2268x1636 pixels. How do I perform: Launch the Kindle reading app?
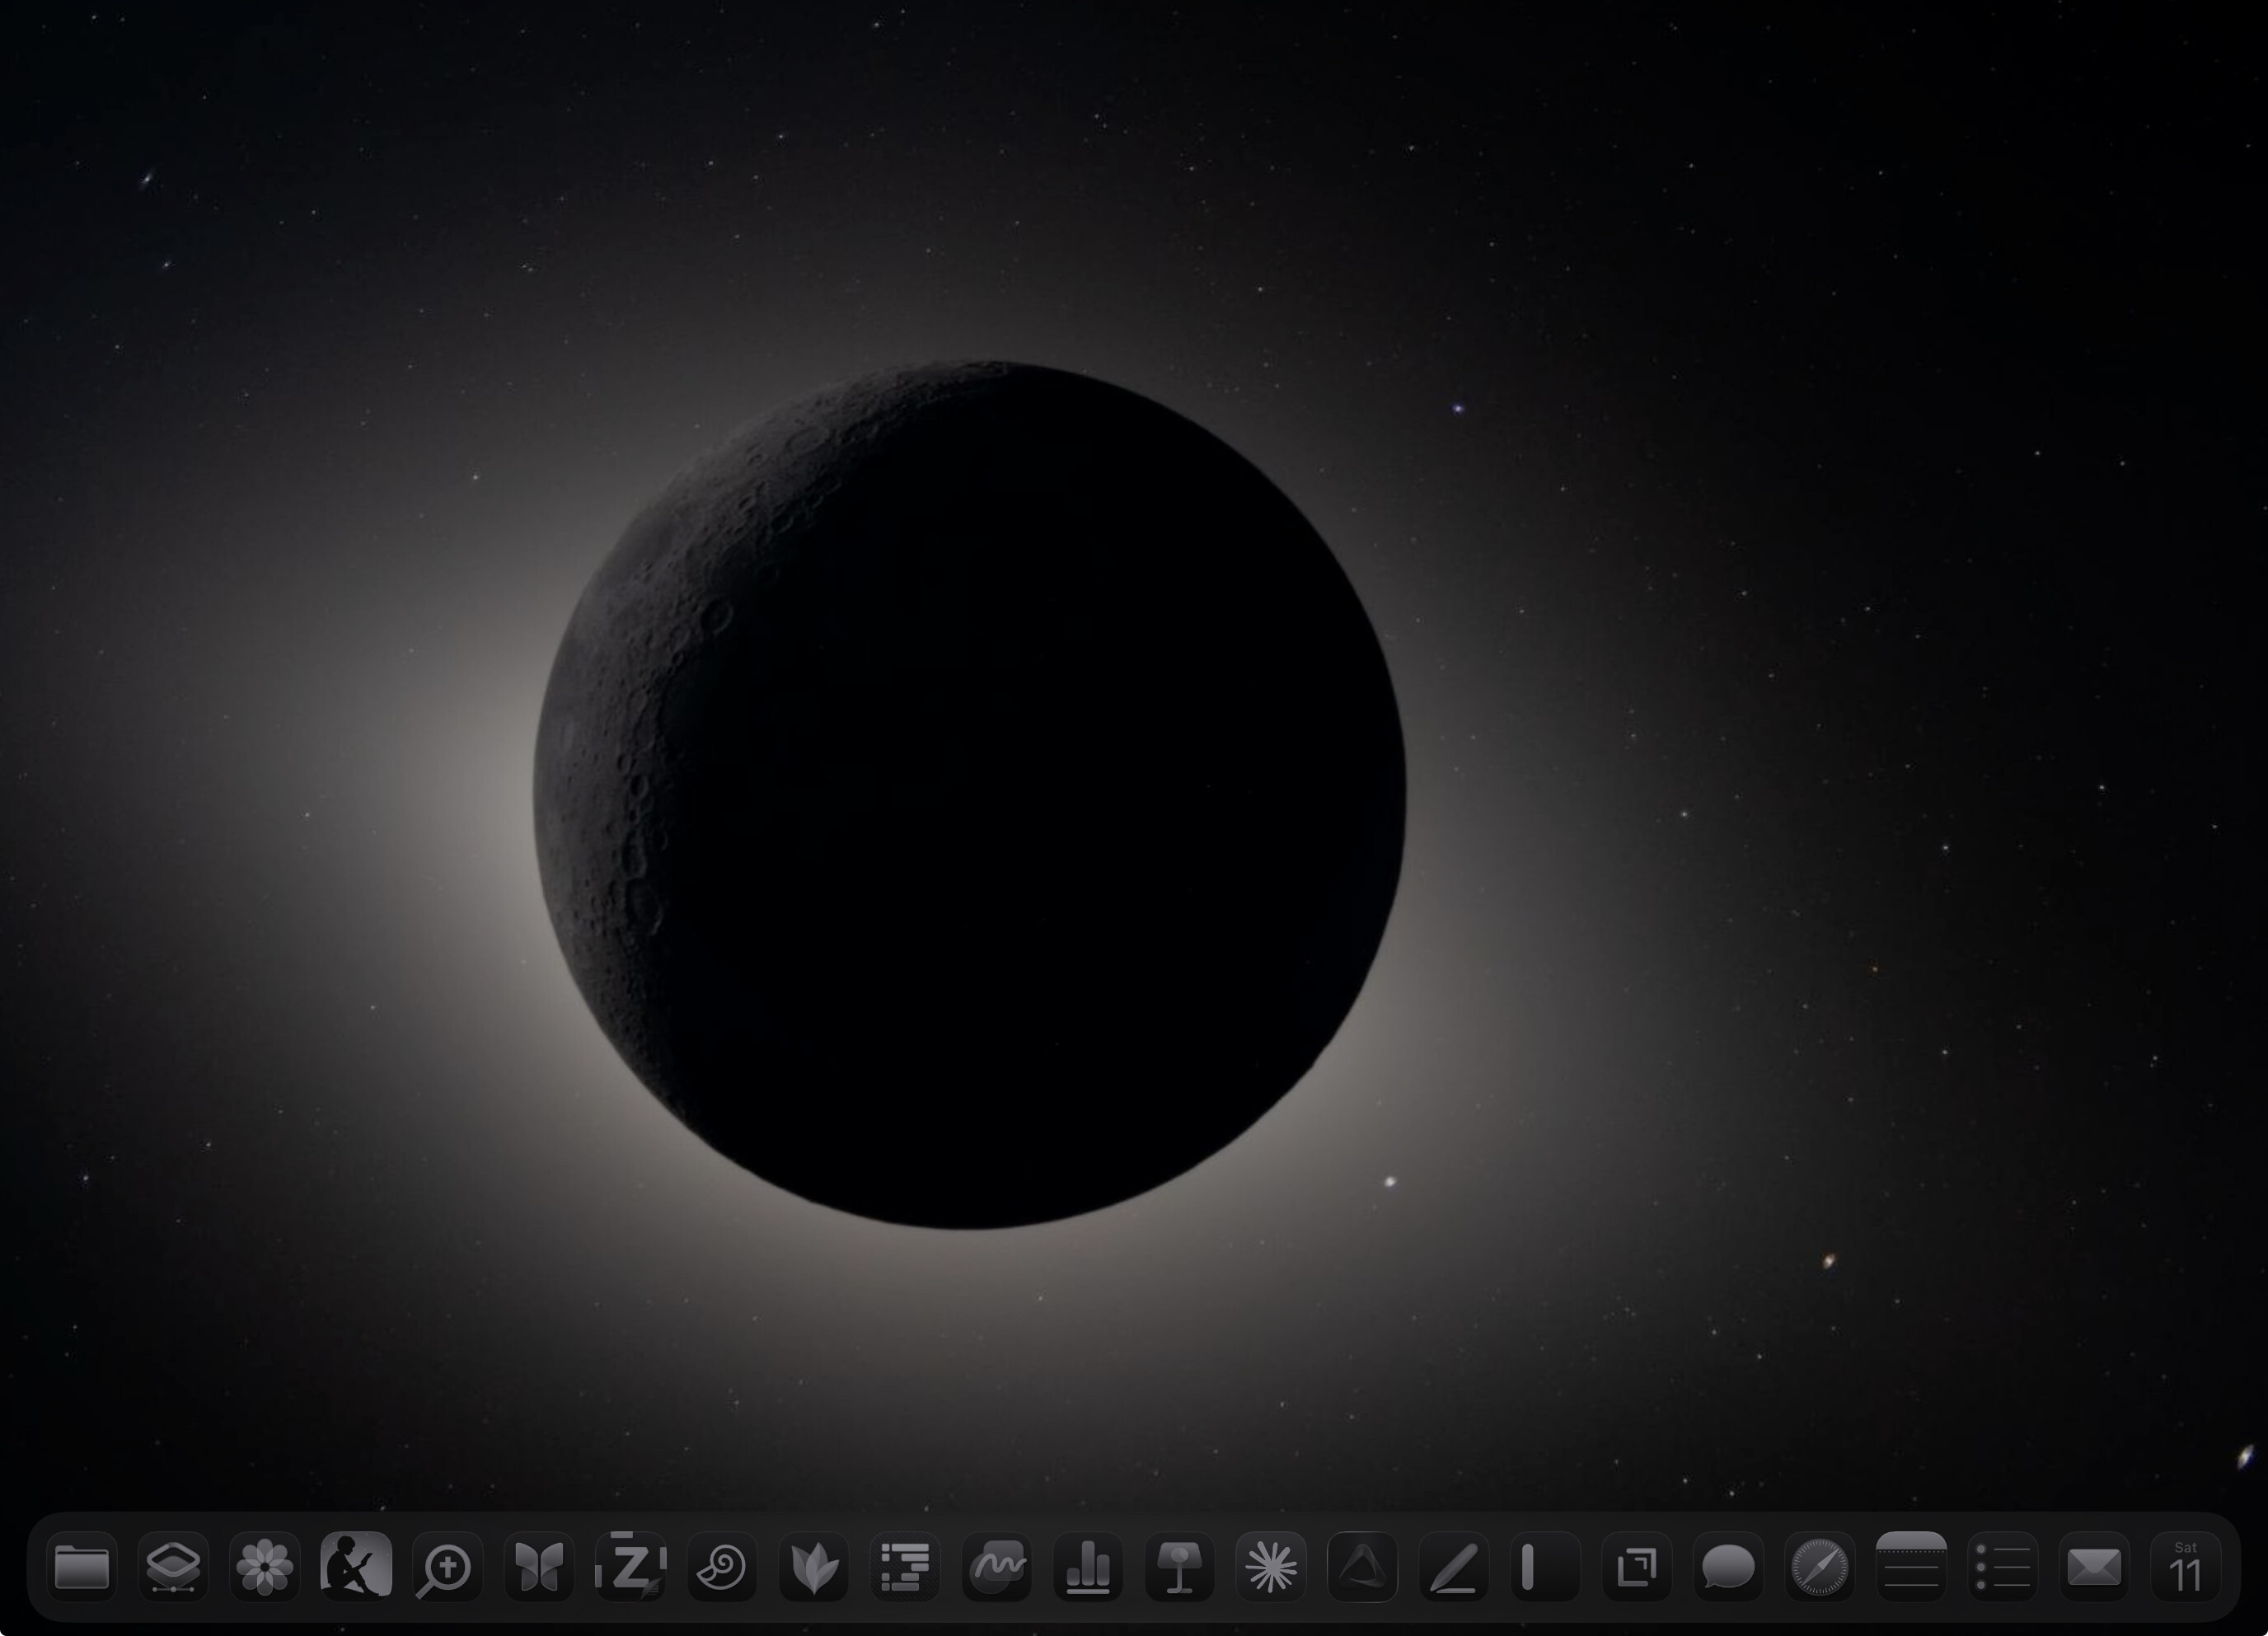[x=356, y=1567]
